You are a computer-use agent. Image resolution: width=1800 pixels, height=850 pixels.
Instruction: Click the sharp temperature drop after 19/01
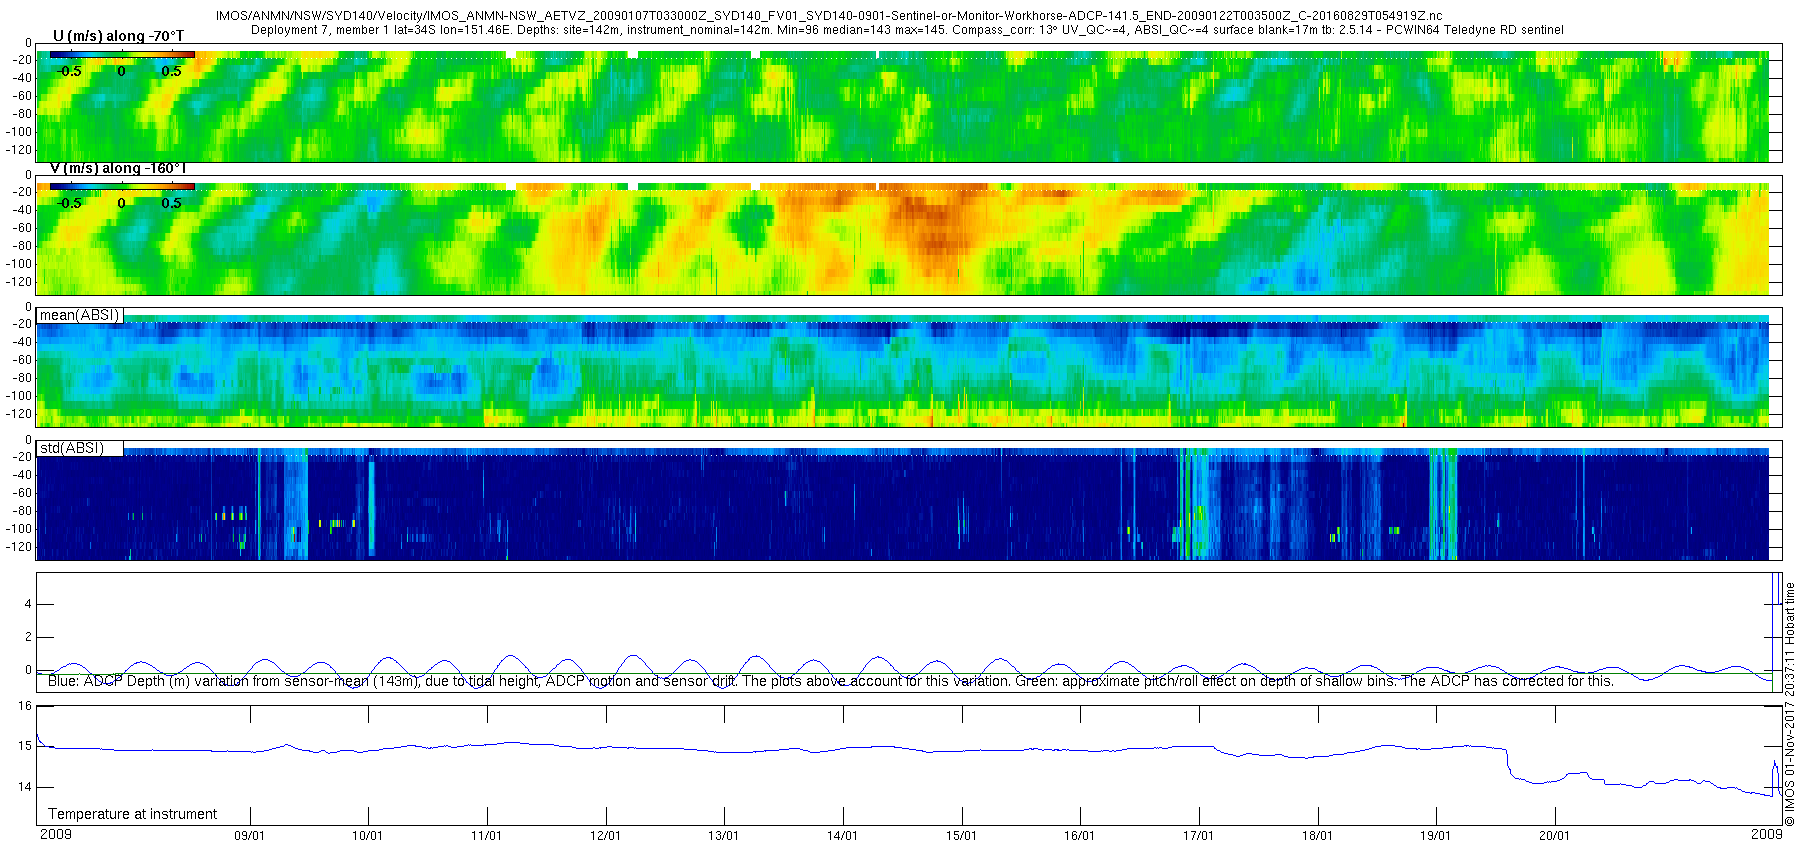1508,763
